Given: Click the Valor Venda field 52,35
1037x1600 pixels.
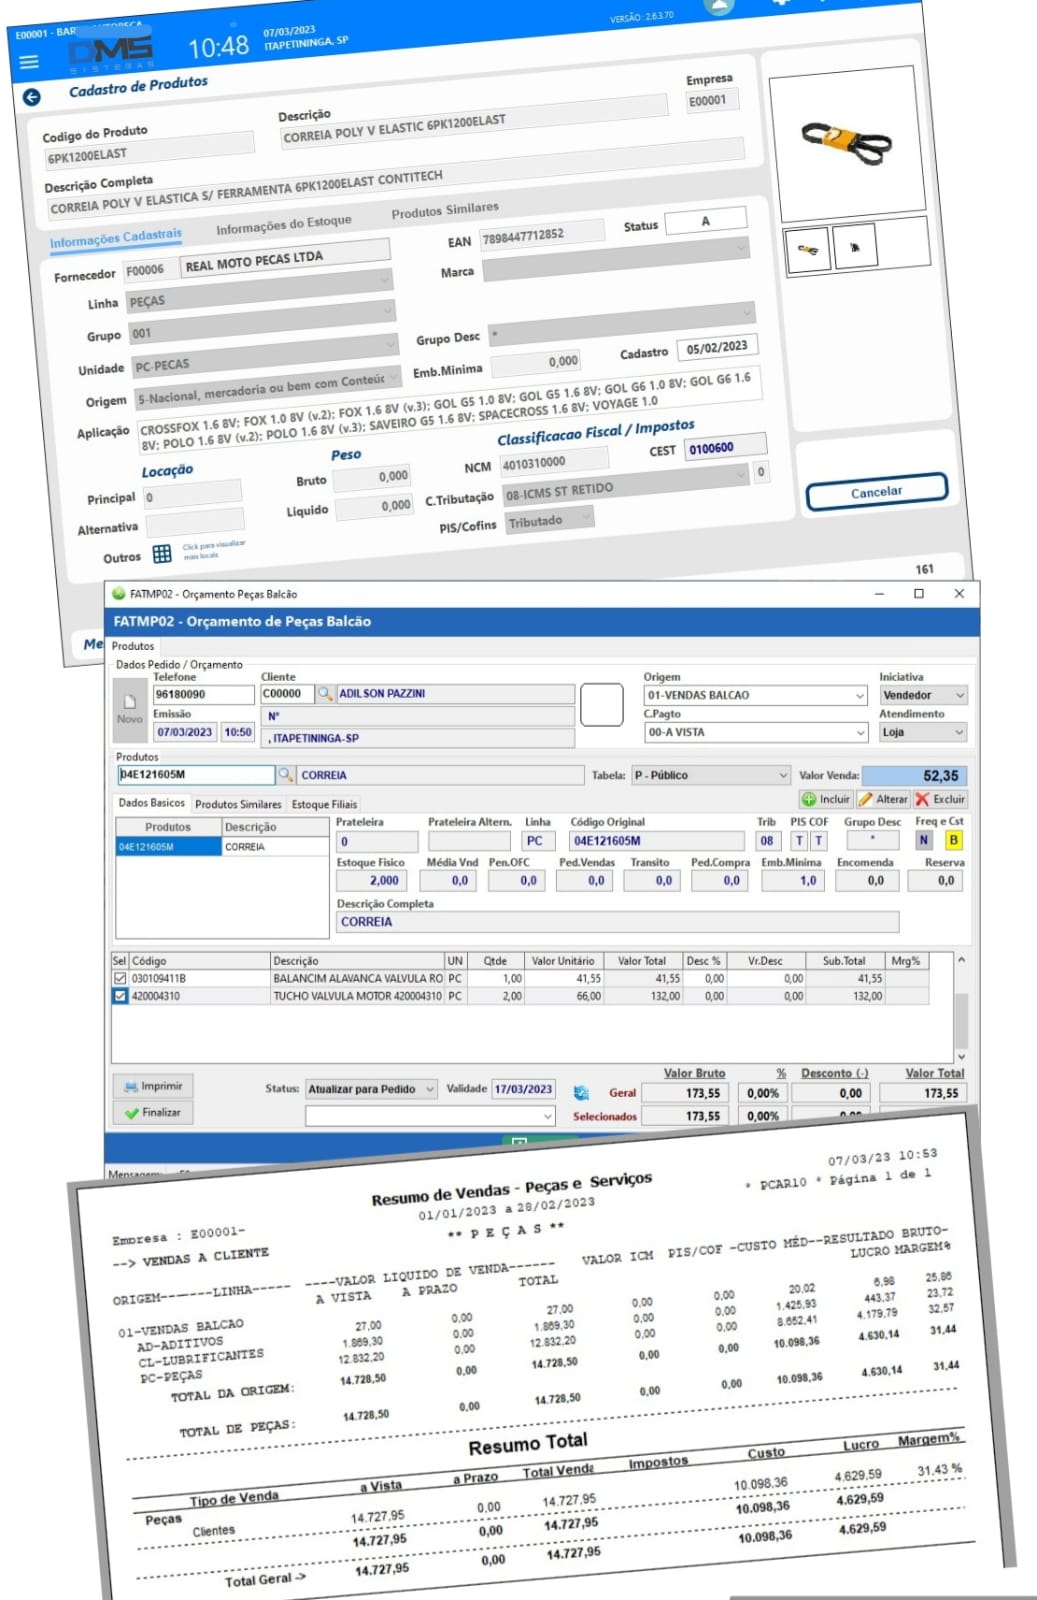Looking at the screenshot, I should 914,775.
